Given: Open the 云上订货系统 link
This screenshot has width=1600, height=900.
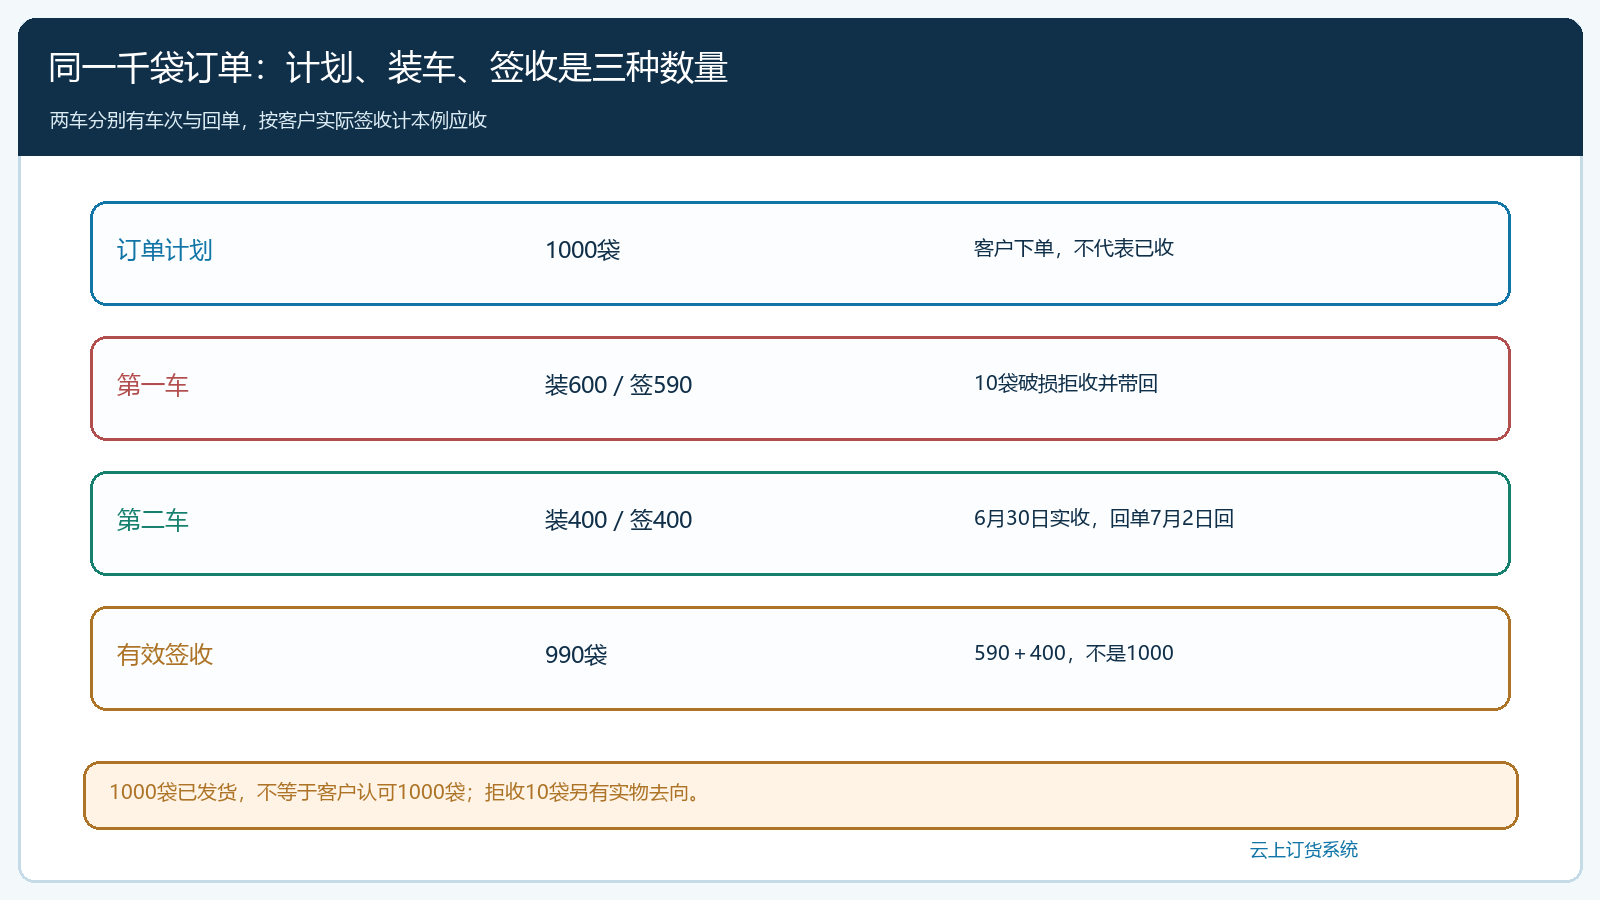Looking at the screenshot, I should tap(1304, 850).
